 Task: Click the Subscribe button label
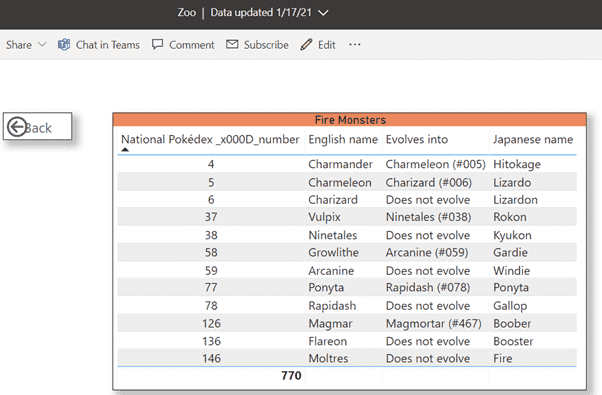tap(266, 45)
